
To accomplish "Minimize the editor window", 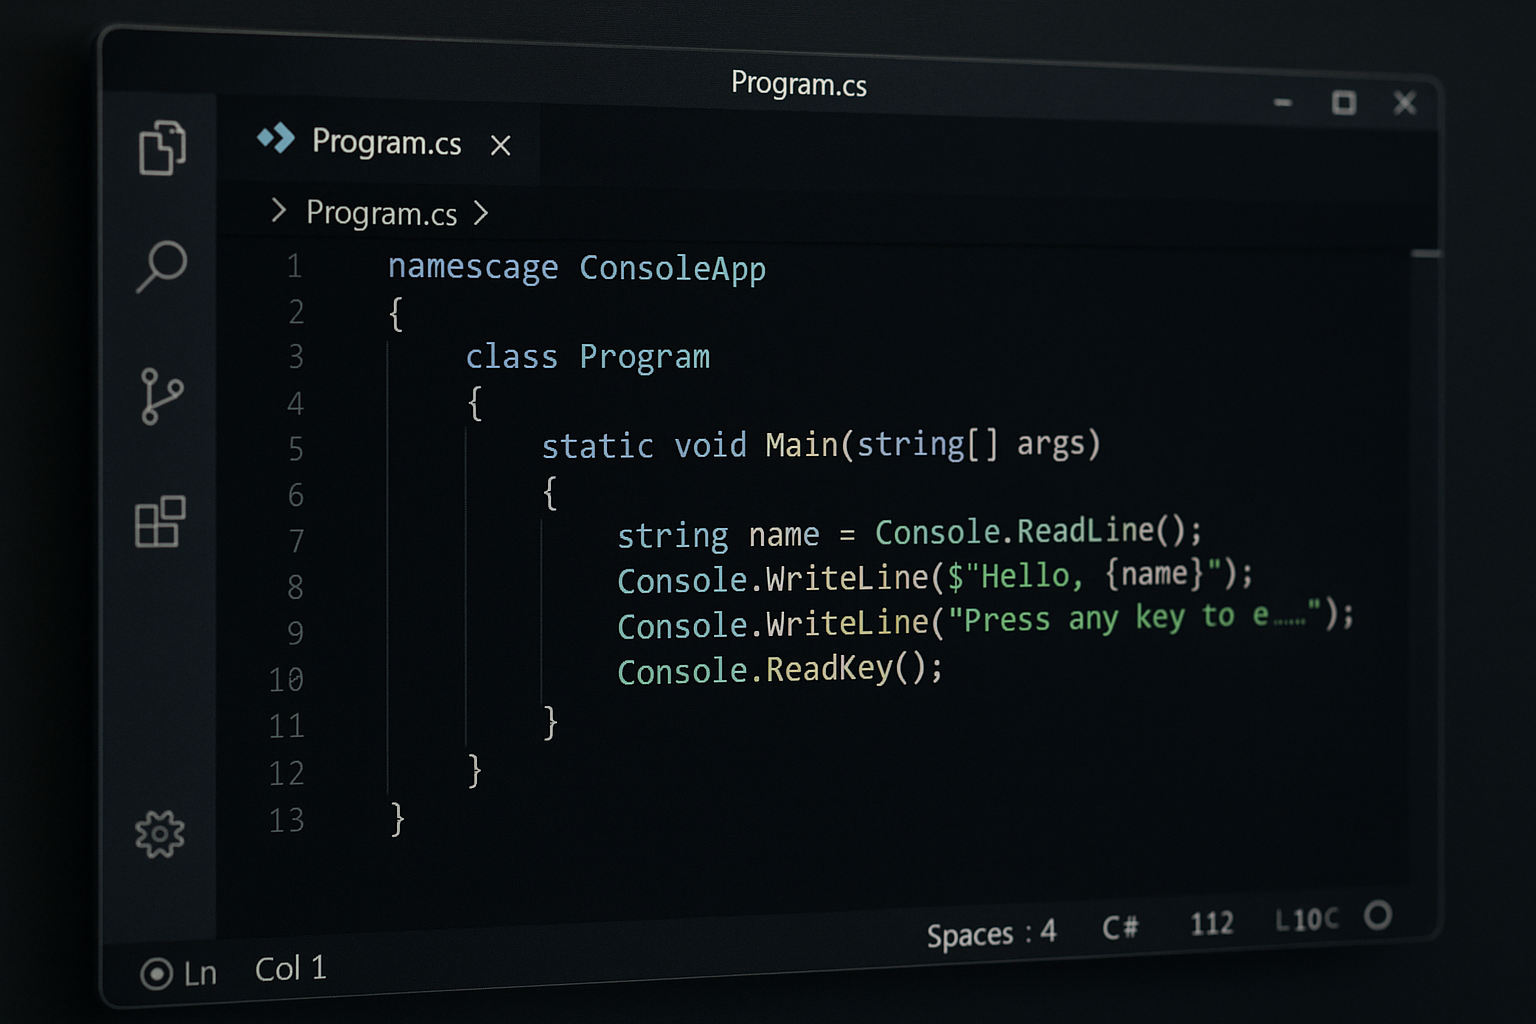I will pos(1283,102).
